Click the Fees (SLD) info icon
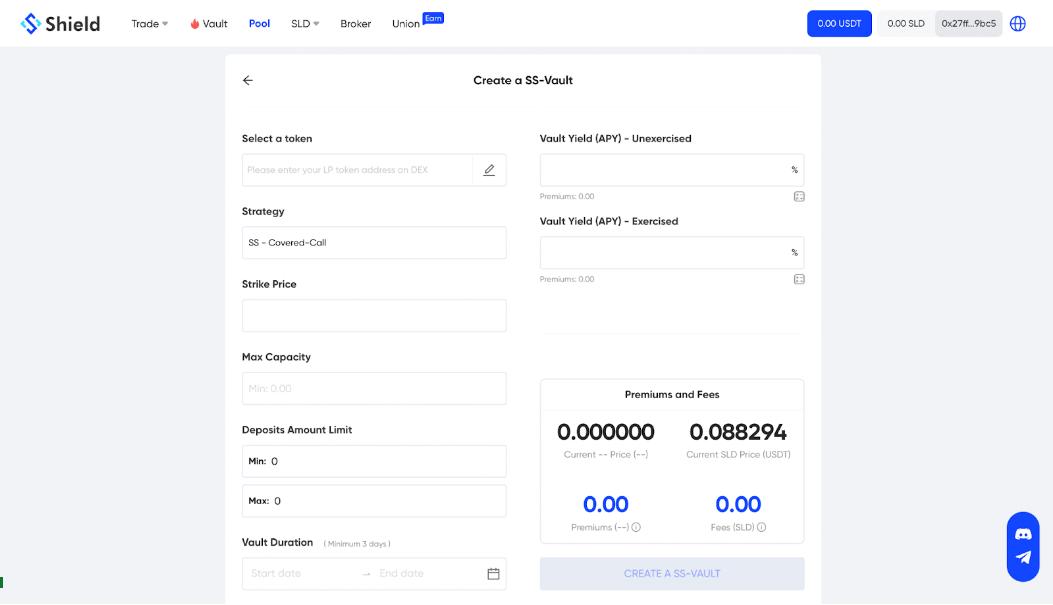This screenshot has height=605, width=1053. click(762, 527)
